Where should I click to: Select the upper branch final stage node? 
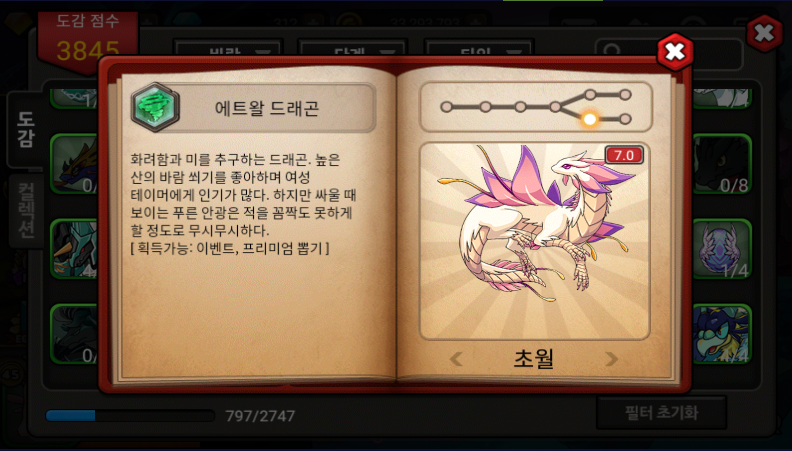(x=625, y=94)
